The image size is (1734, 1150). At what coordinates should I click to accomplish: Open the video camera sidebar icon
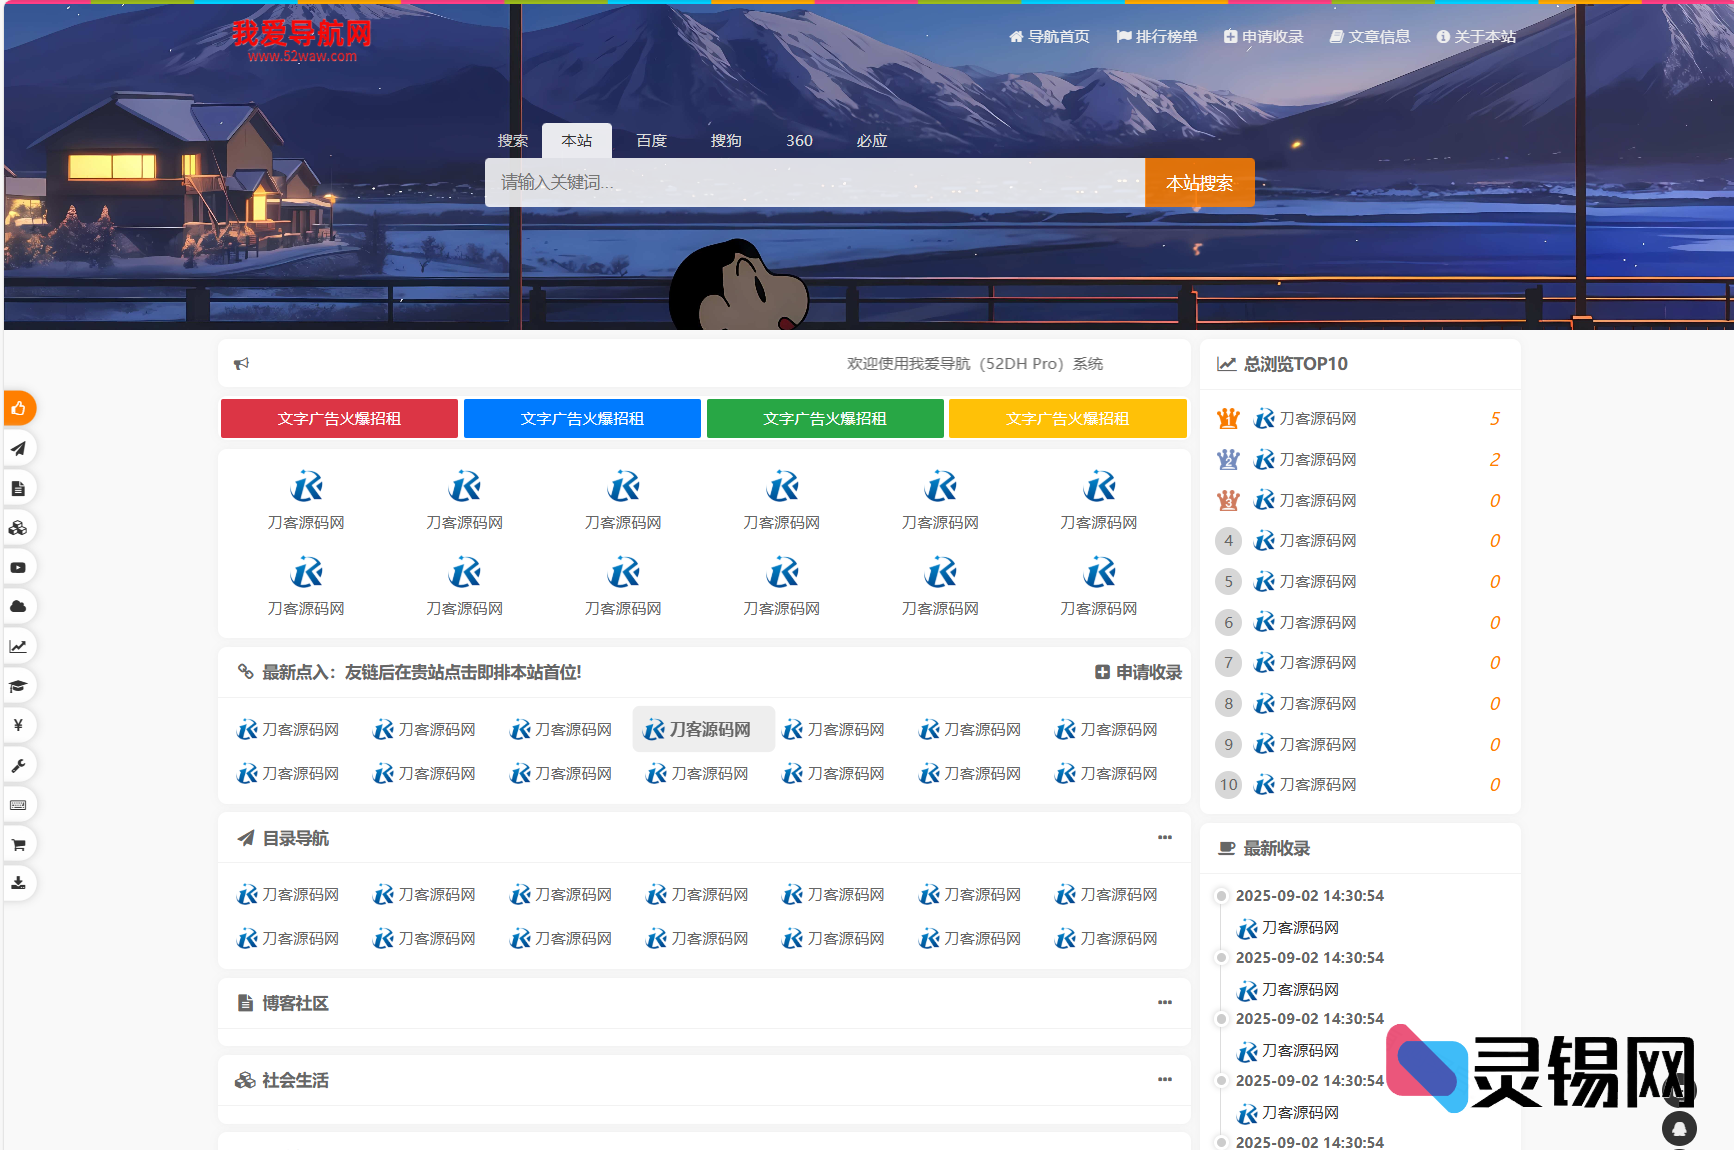pos(18,567)
